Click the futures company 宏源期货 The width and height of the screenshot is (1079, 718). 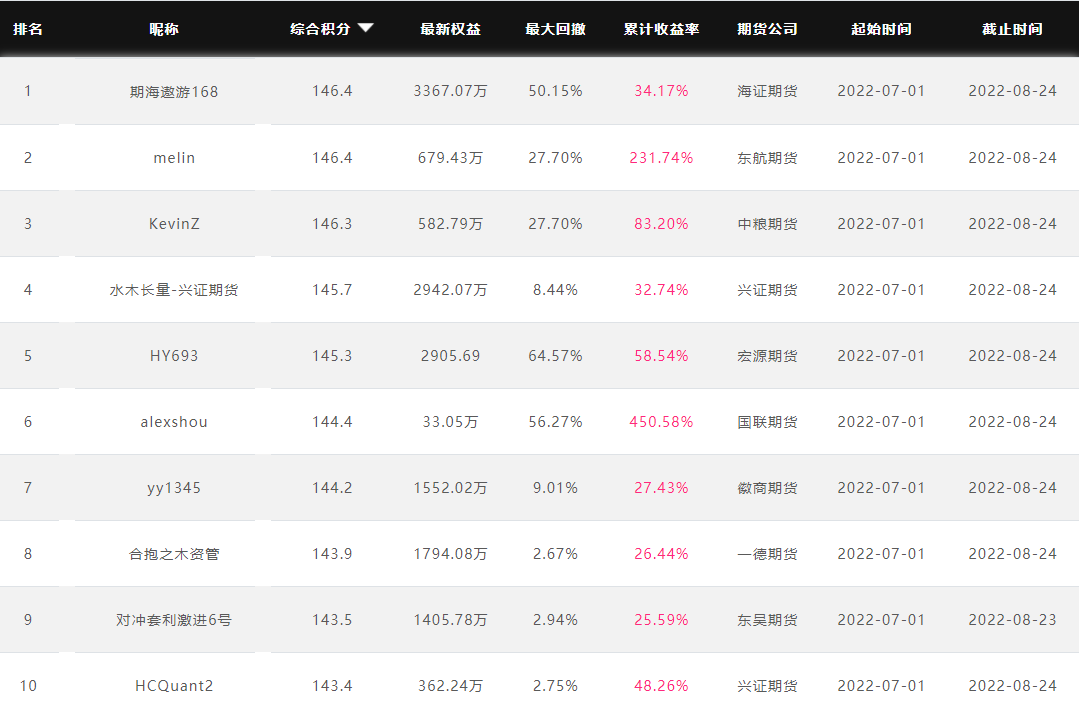767,356
